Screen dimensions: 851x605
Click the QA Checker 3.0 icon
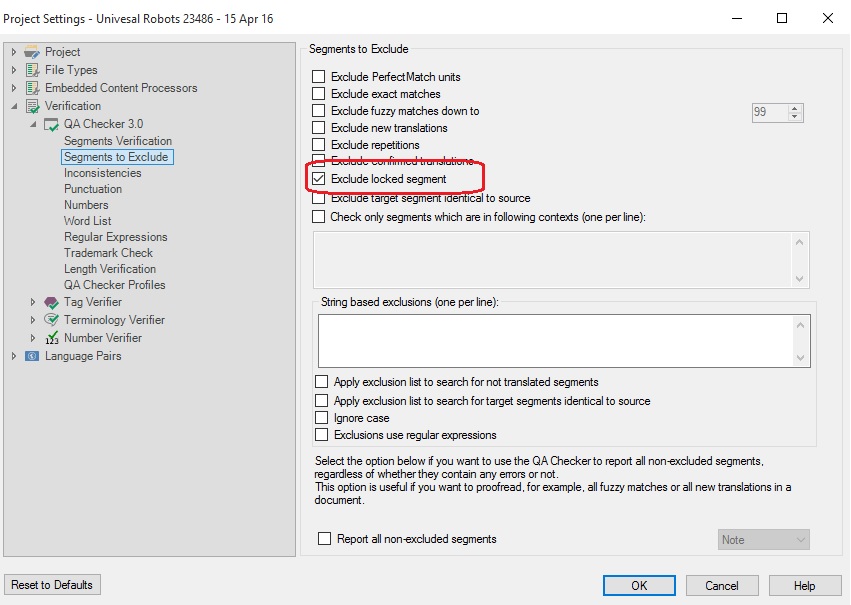click(51, 124)
